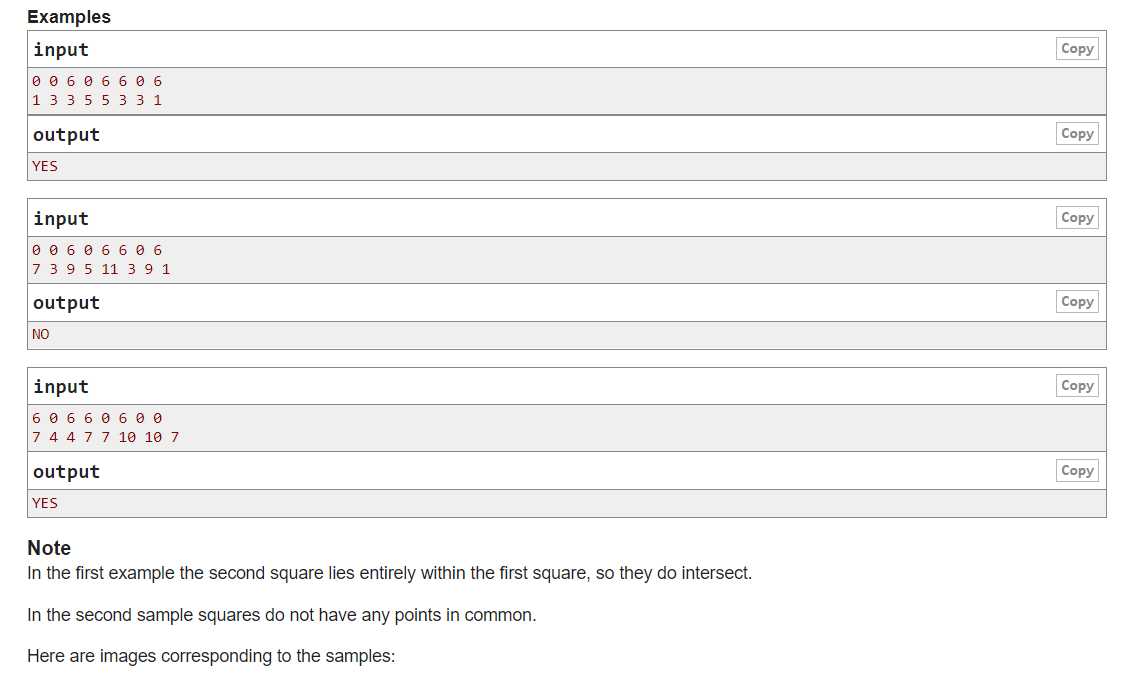This screenshot has width=1131, height=679.
Task: Copy the third example's input
Action: click(1076, 386)
